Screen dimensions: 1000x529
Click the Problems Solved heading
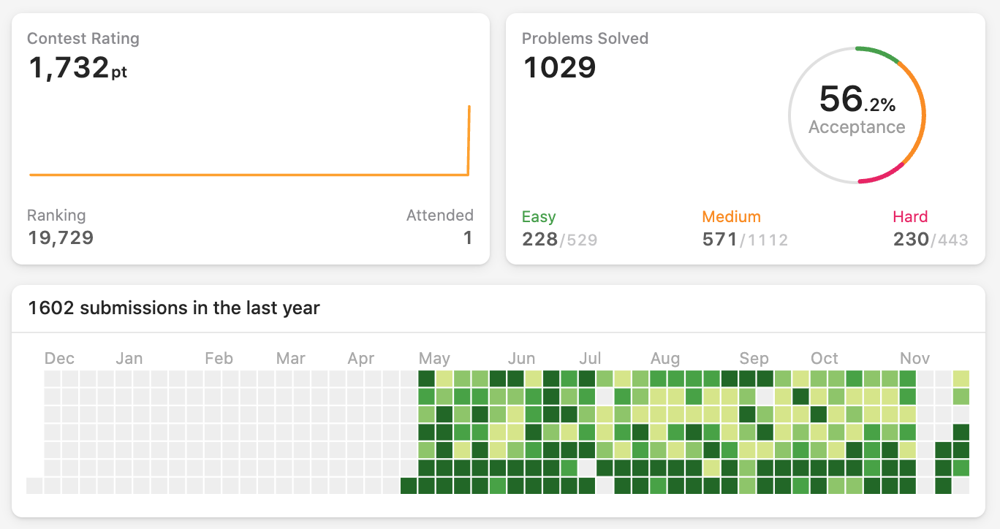(585, 39)
